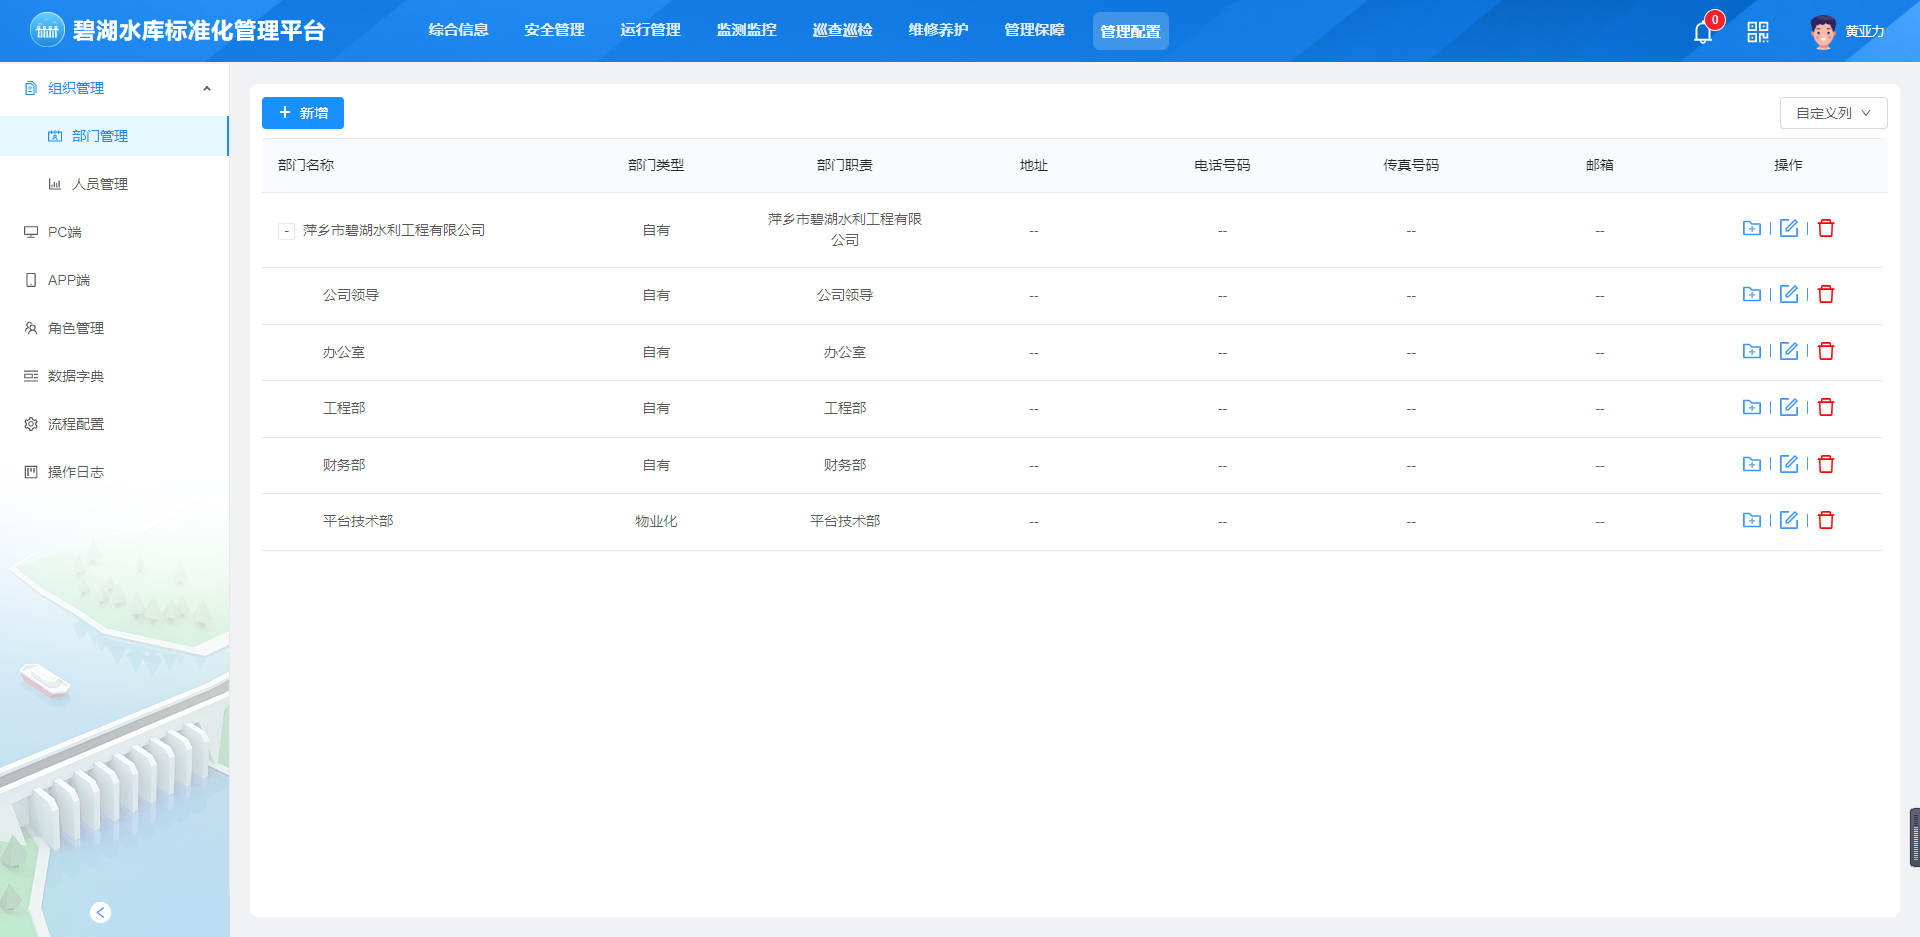Open 数据字典 in the sidebar
The image size is (1920, 937).
[114, 376]
